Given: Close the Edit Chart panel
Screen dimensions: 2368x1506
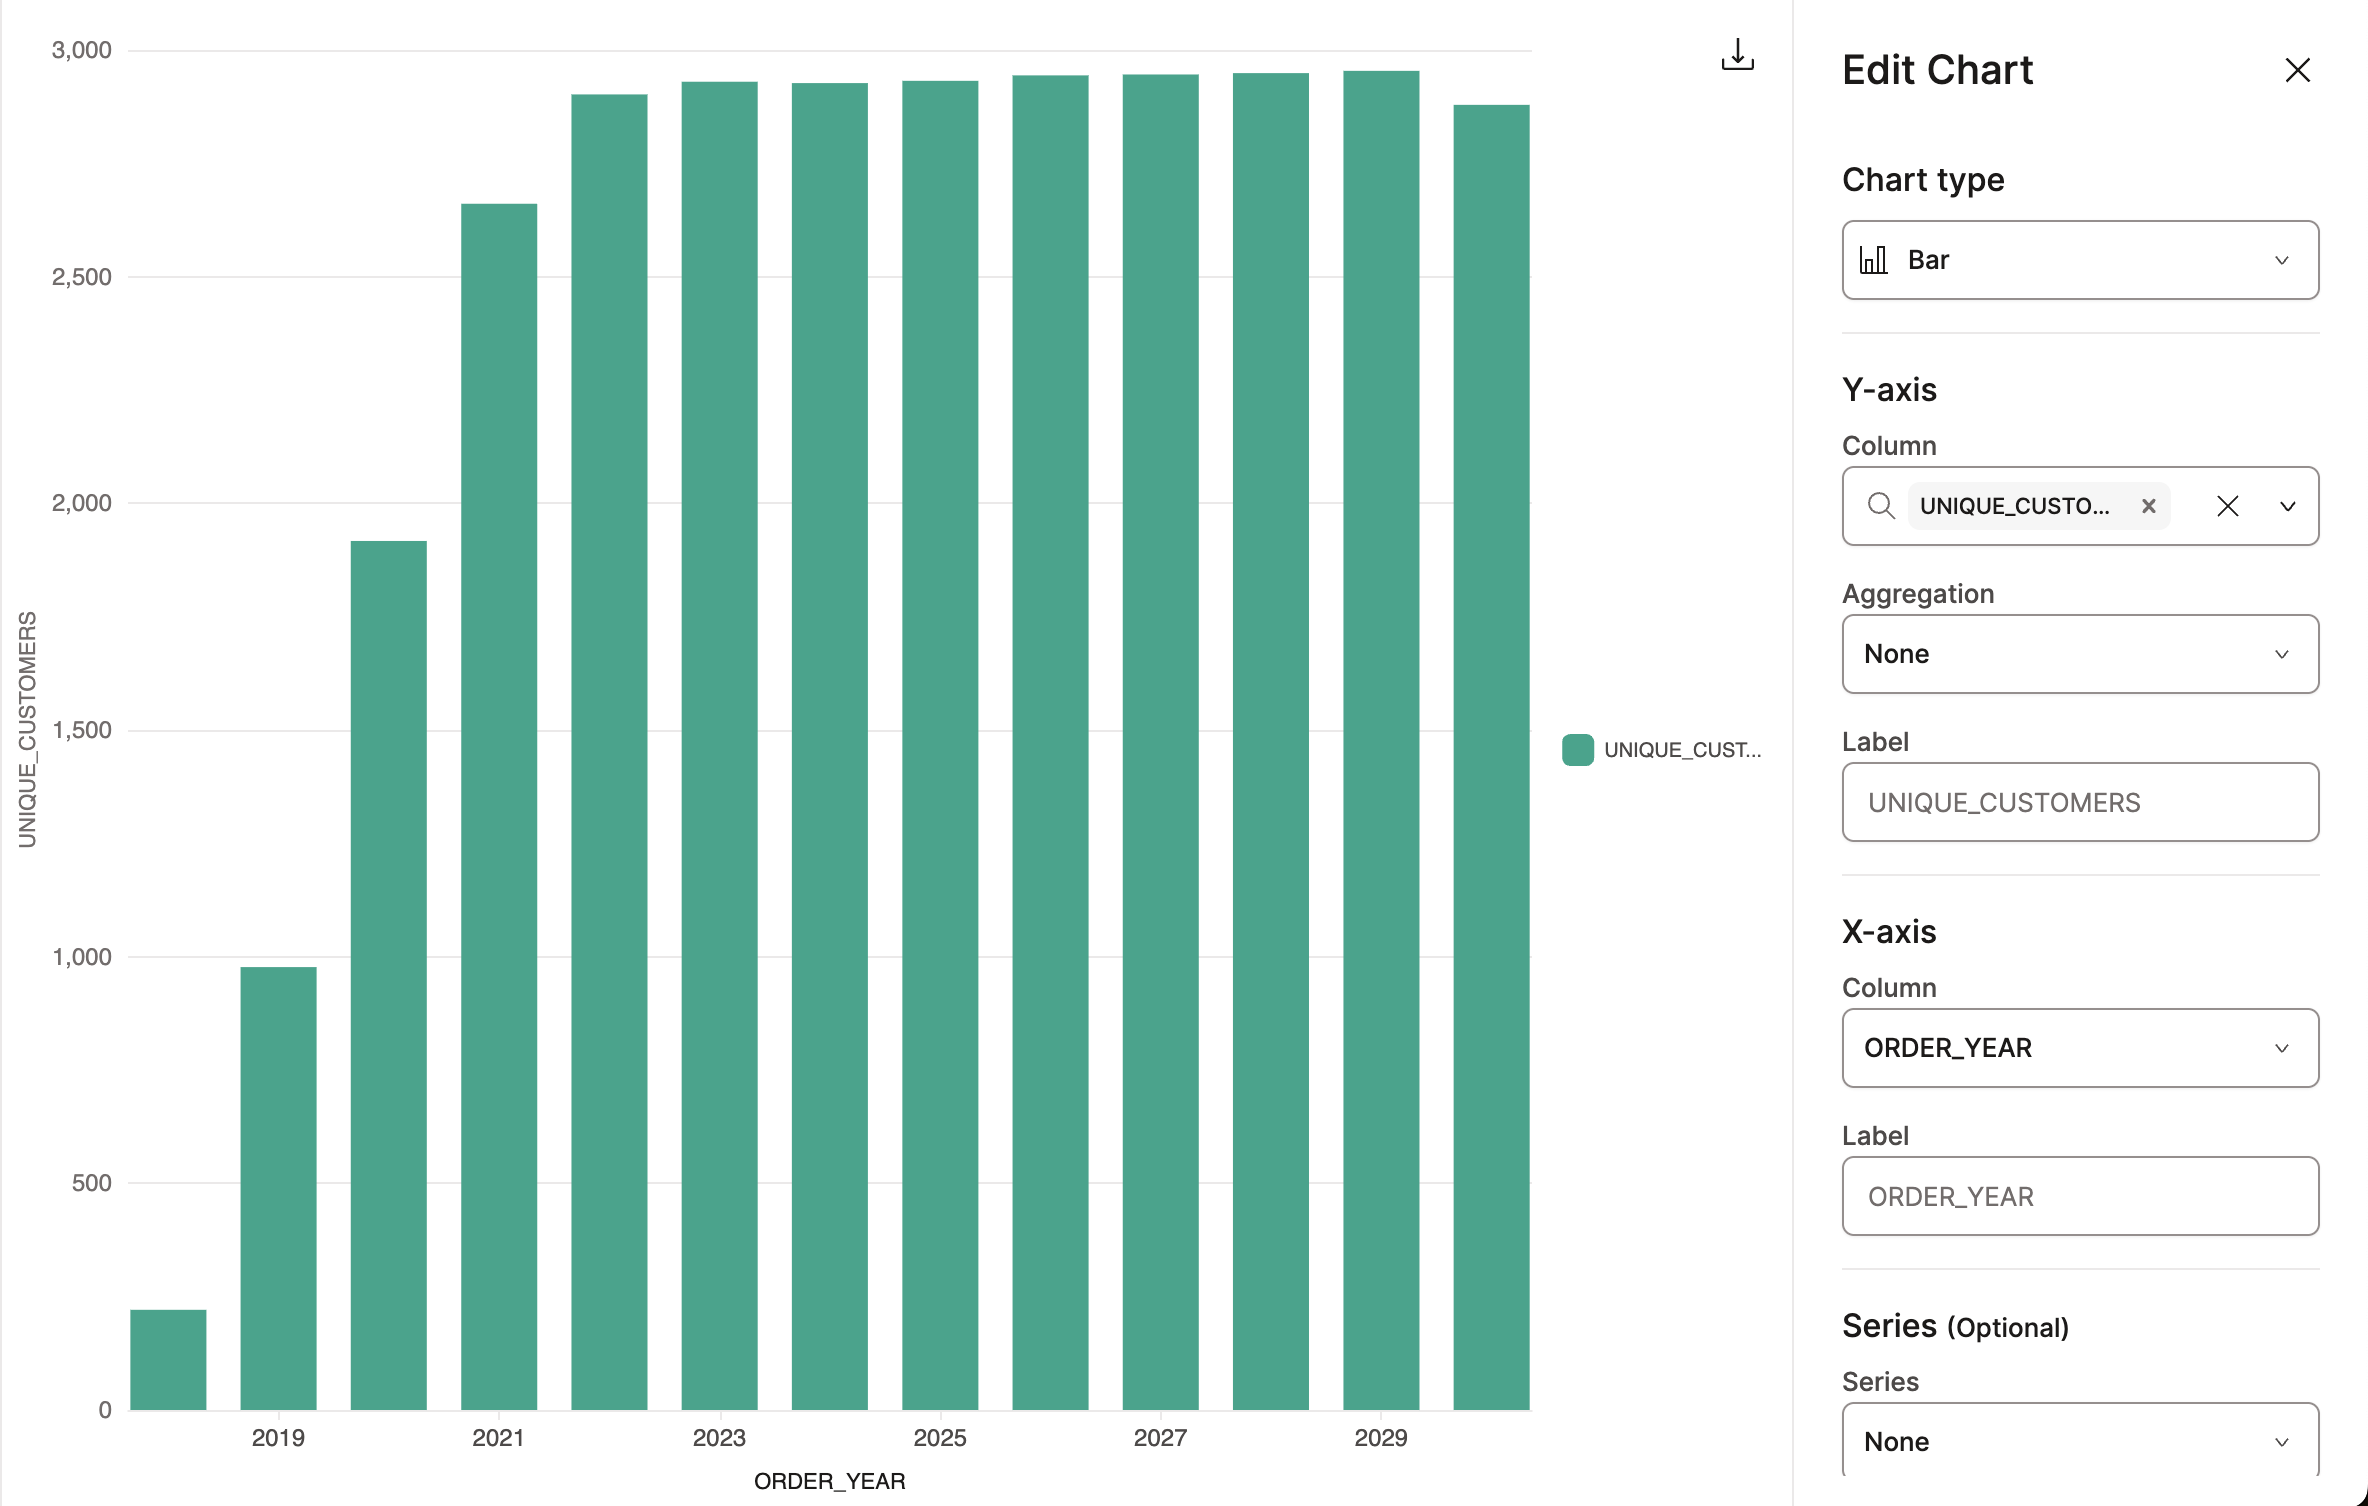Looking at the screenshot, I should click(x=2297, y=69).
